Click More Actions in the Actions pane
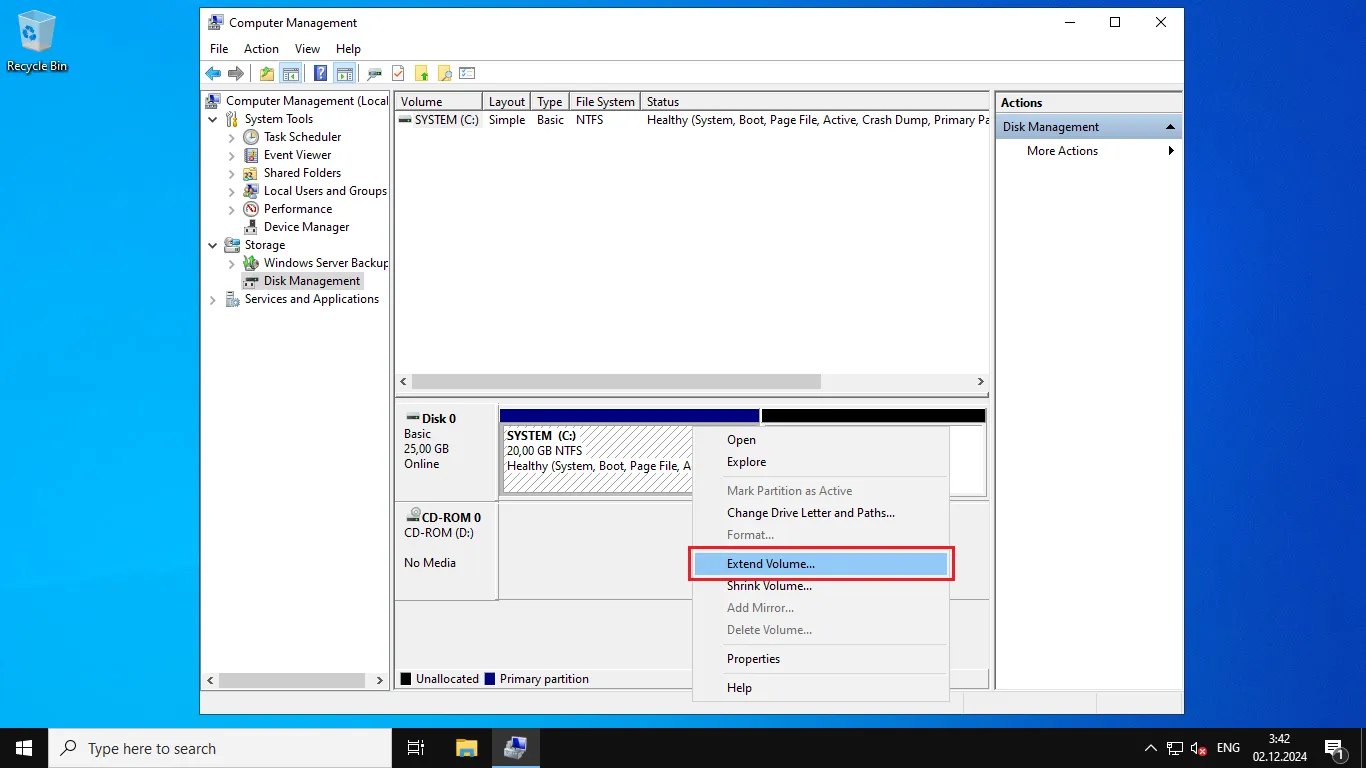 (x=1062, y=151)
